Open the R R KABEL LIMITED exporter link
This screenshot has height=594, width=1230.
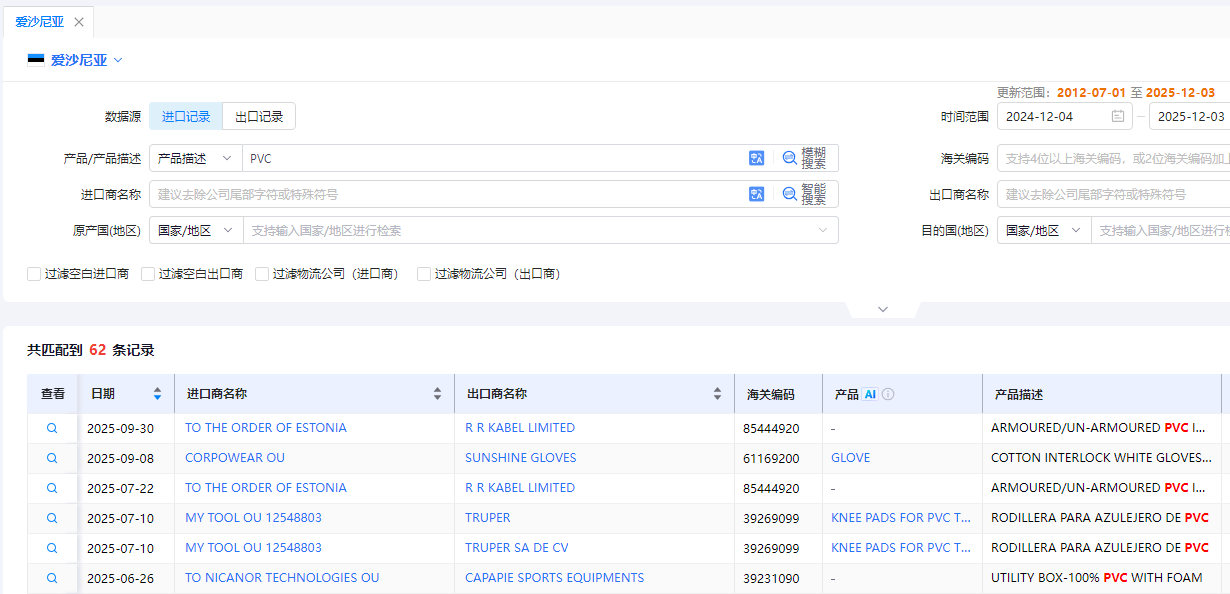pos(519,428)
